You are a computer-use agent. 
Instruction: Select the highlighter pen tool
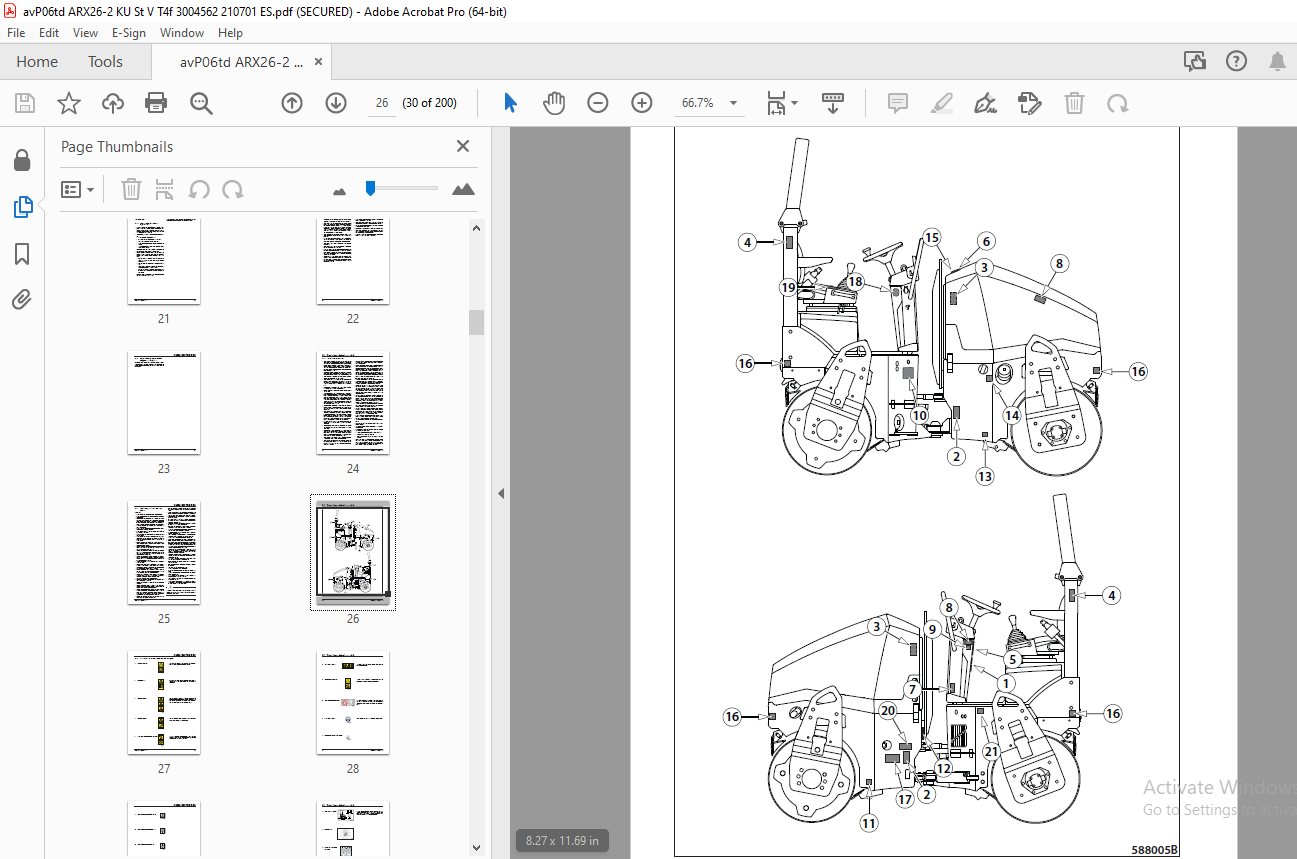click(941, 103)
